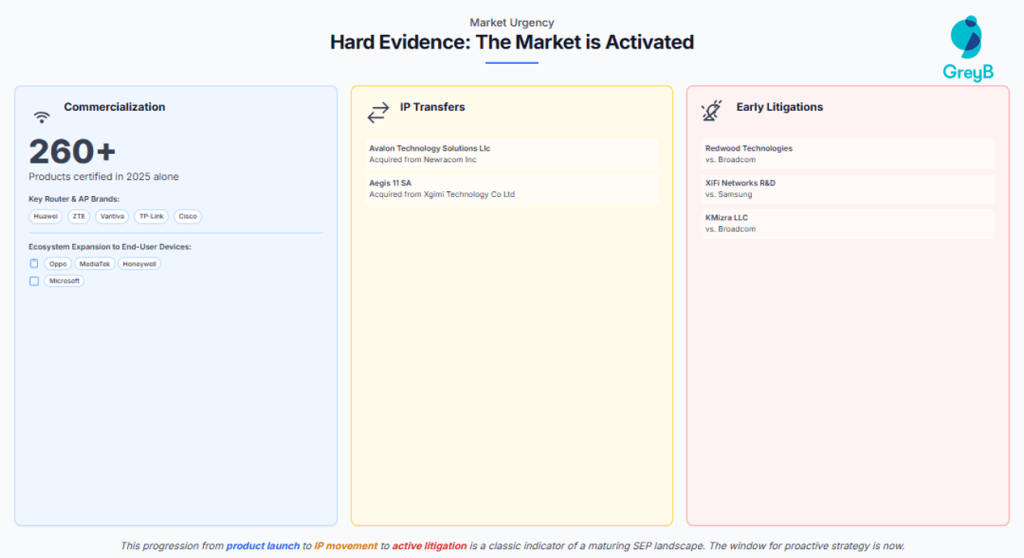Select the Huawei brand chip

(x=46, y=216)
